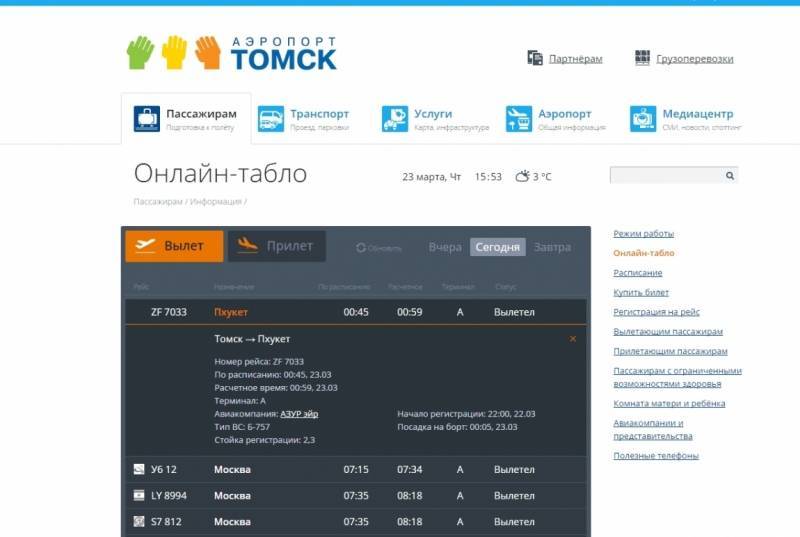Open Пассажирам с ограниченными возможностями link
The image size is (800, 537).
[678, 377]
